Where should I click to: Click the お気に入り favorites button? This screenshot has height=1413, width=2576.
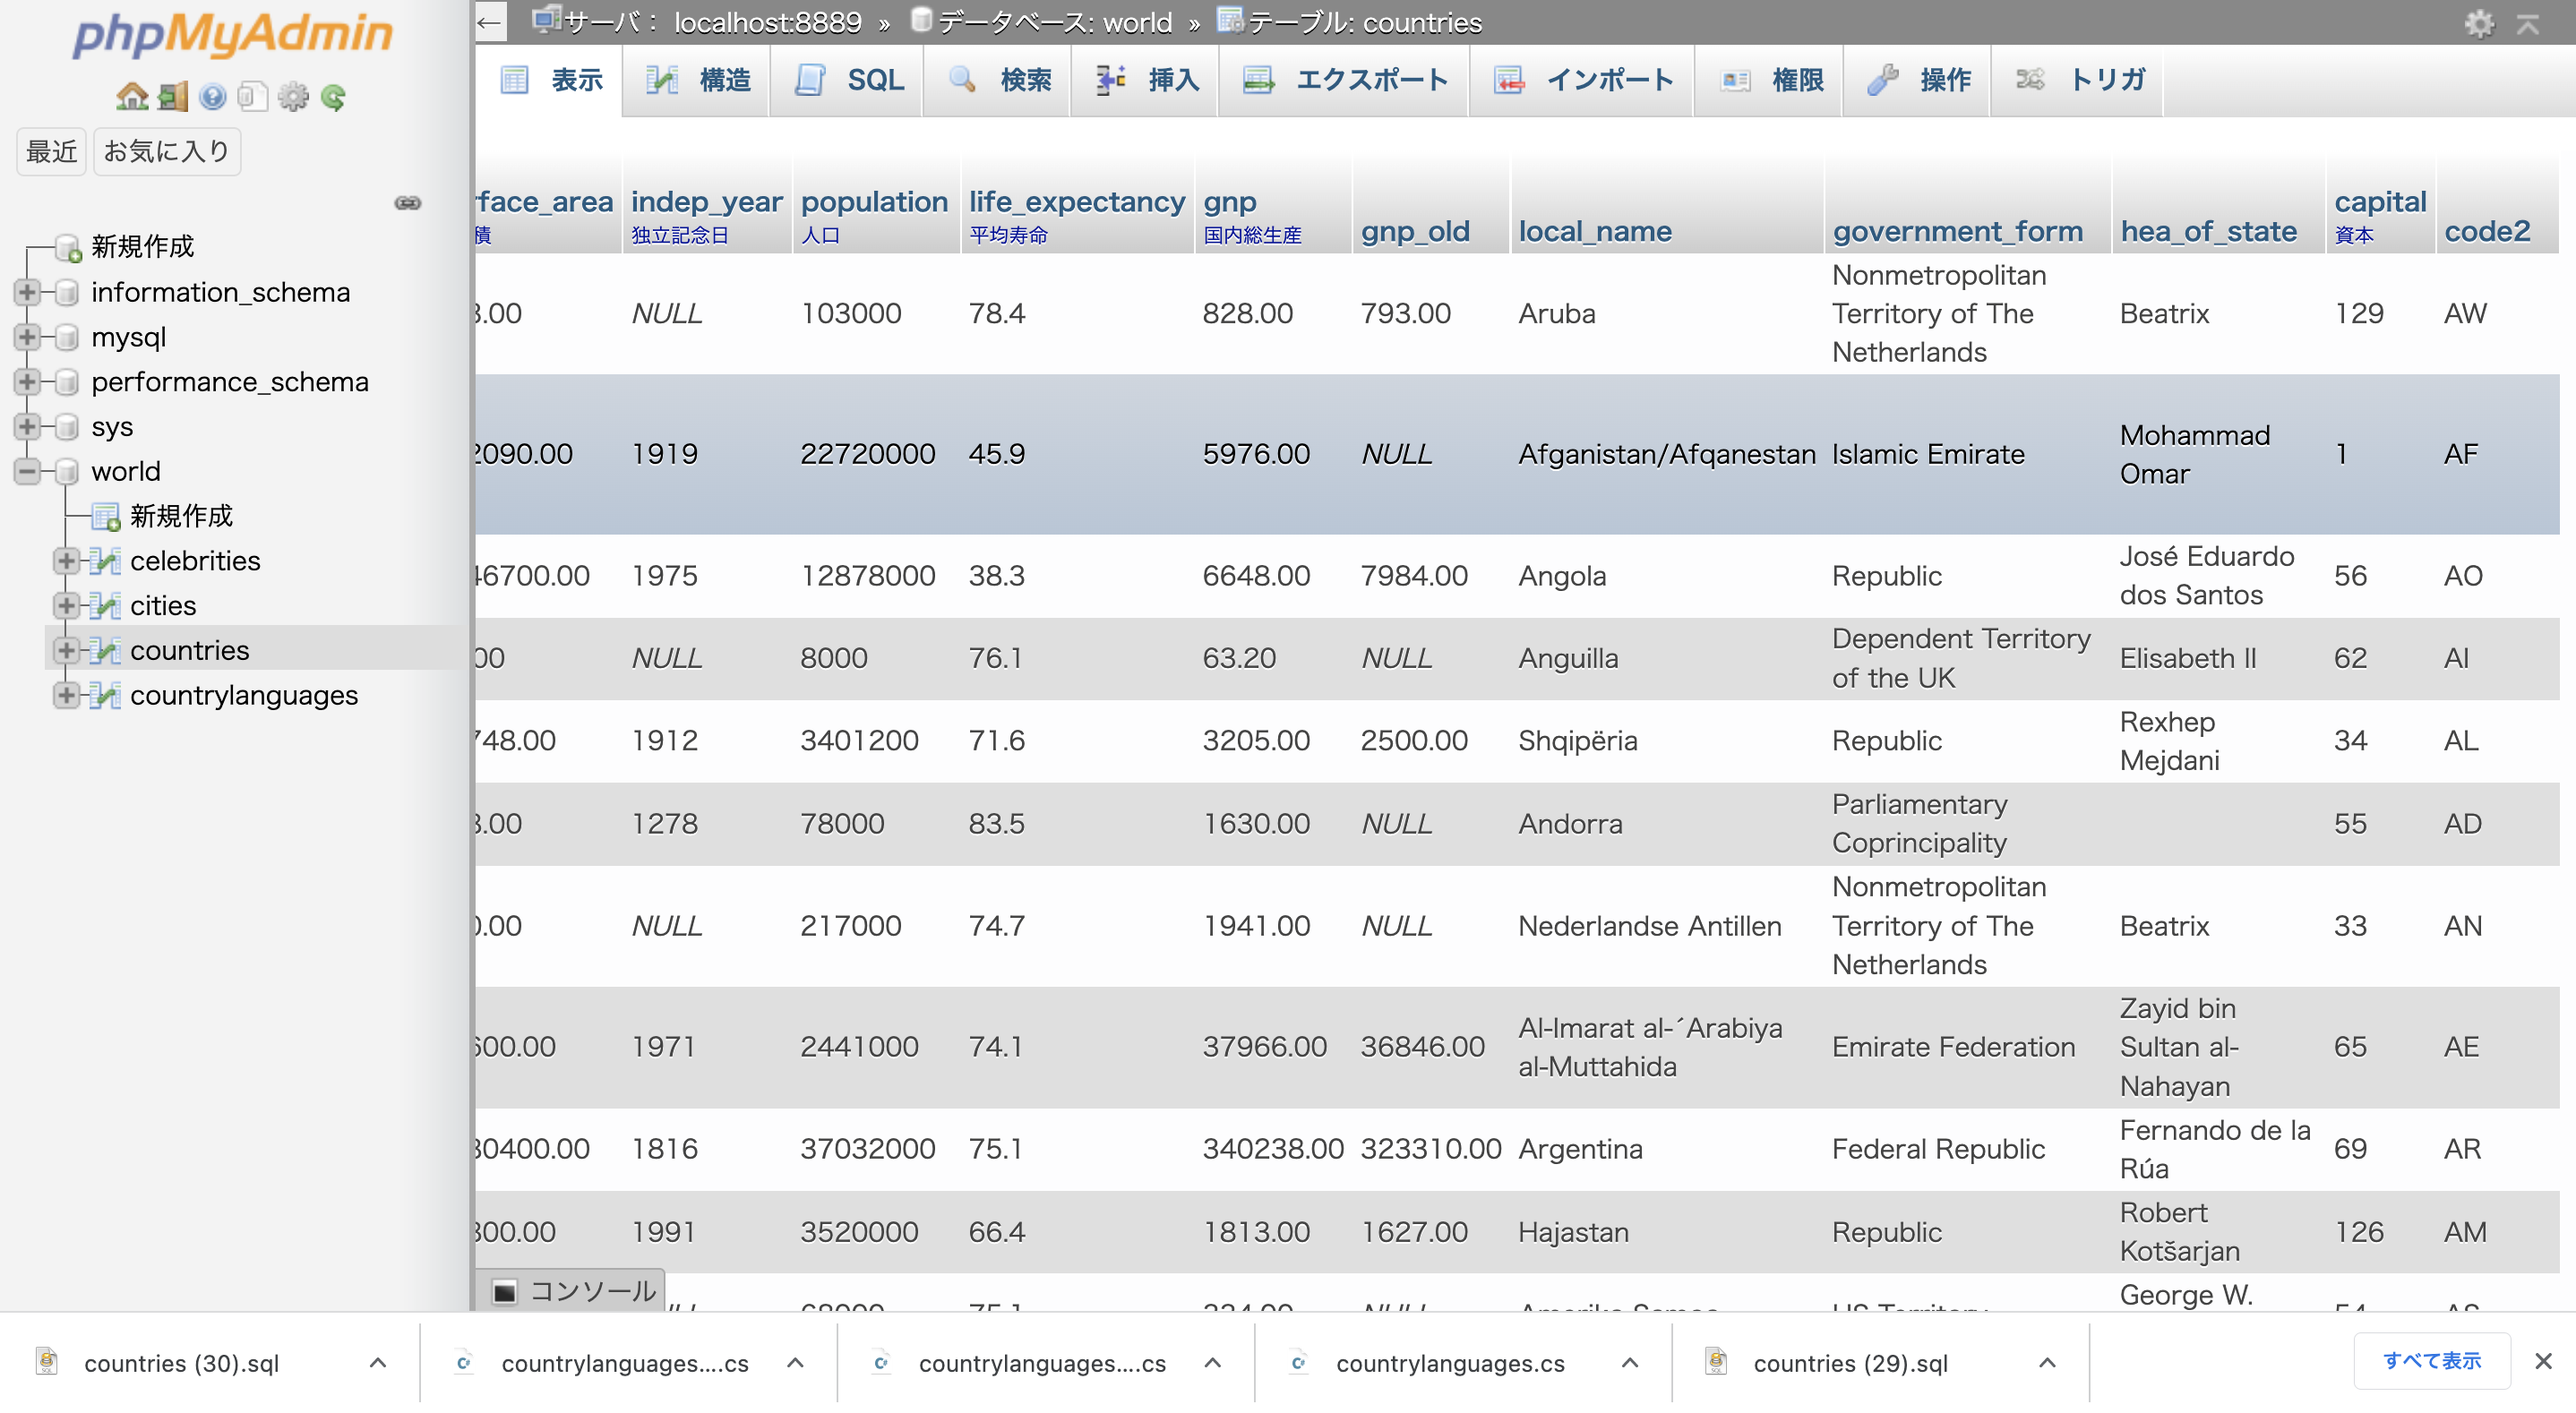click(166, 151)
